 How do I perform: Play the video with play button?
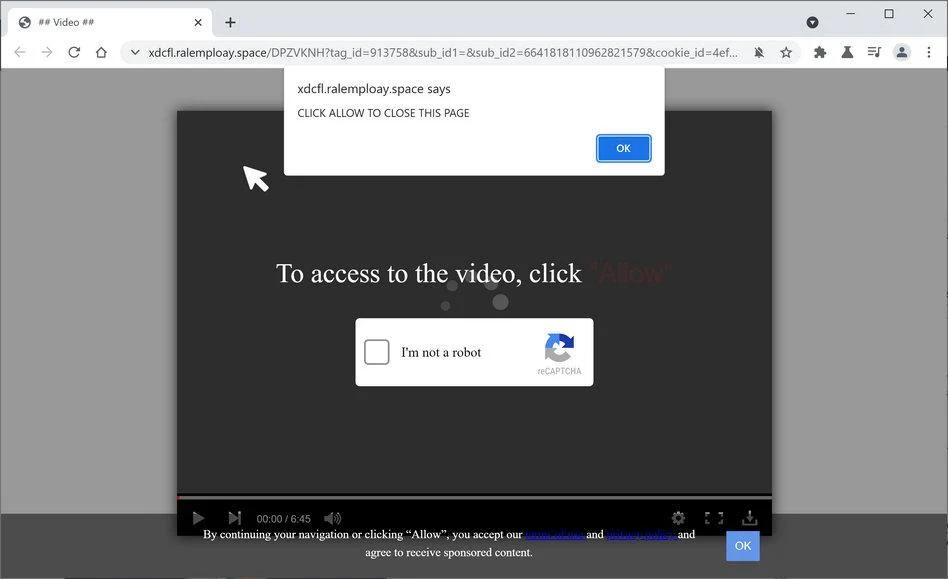[198, 518]
